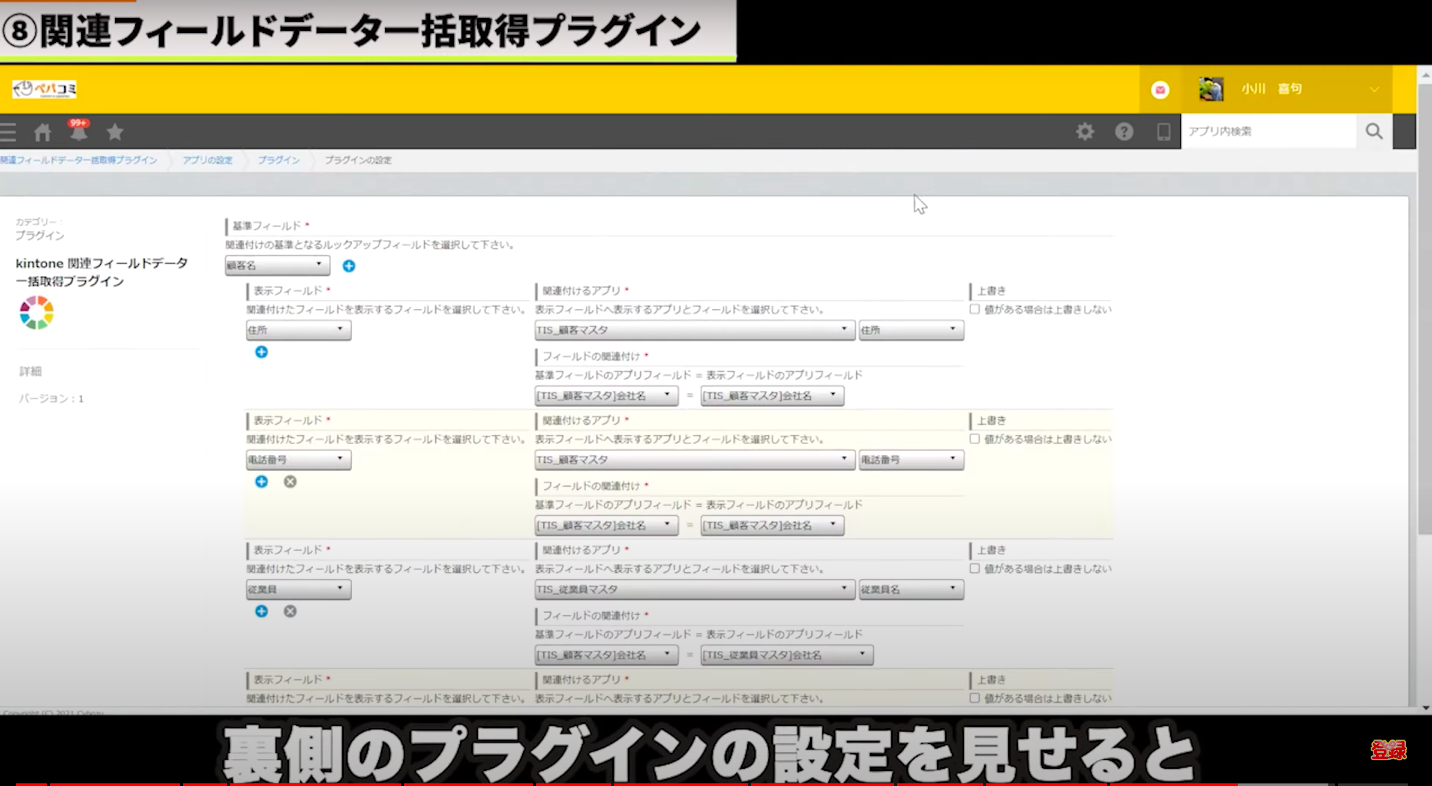Expand the TIS_従業員マスタ app dropdown
Viewport: 1432px width, 786px height.
click(694, 590)
